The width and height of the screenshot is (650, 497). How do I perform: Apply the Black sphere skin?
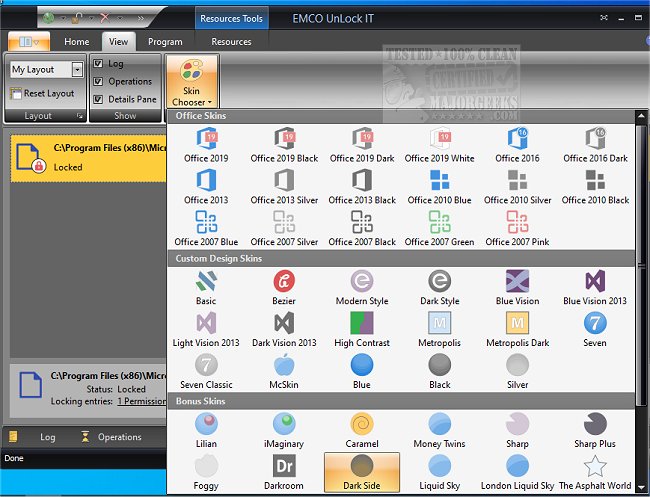click(x=439, y=372)
